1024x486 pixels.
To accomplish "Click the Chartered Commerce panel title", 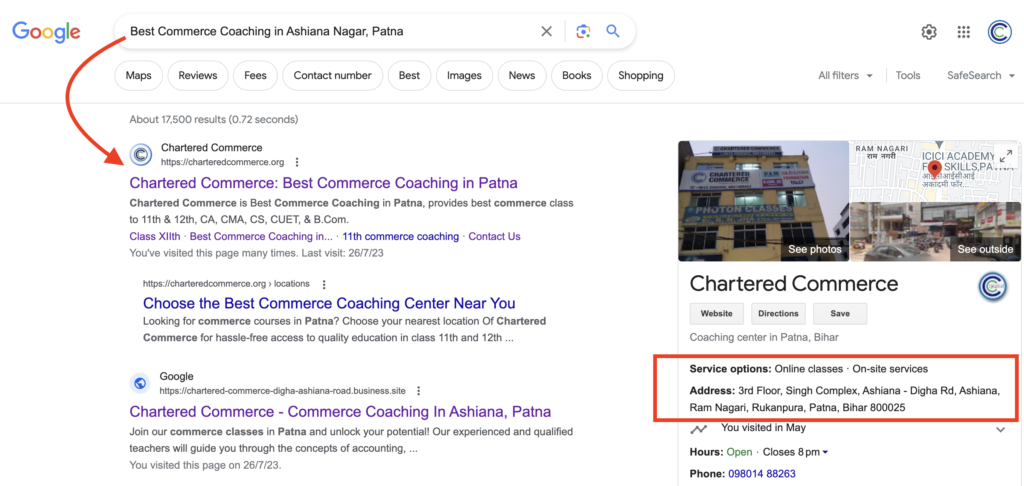I will [794, 284].
